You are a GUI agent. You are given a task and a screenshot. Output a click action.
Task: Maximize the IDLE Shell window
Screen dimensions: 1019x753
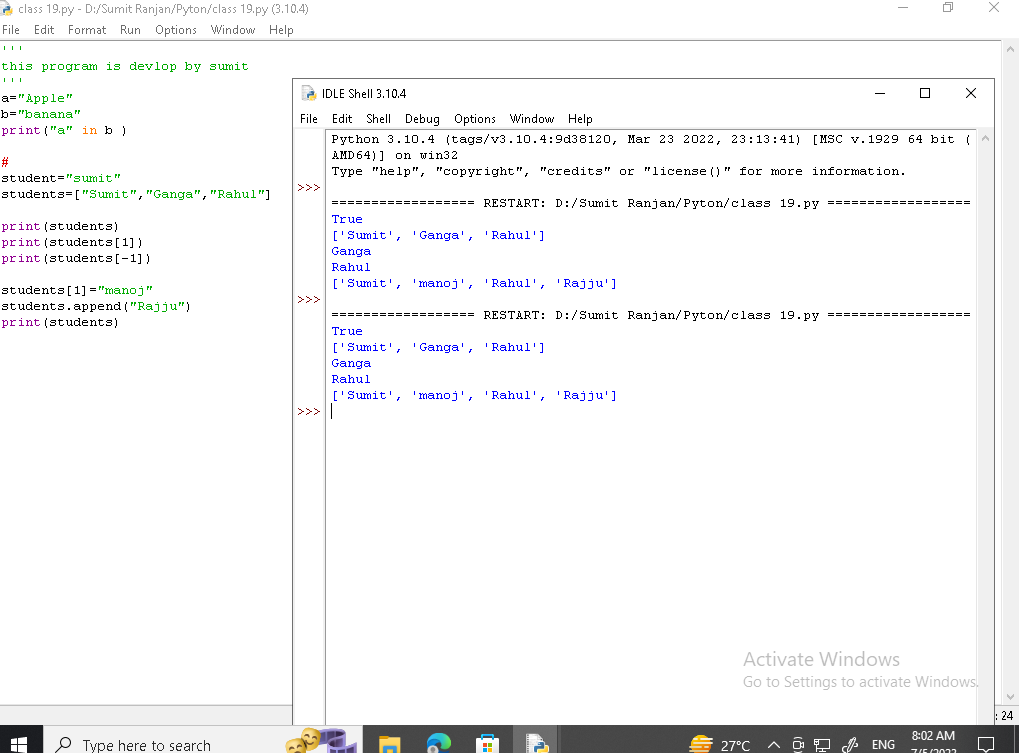pyautogui.click(x=925, y=93)
